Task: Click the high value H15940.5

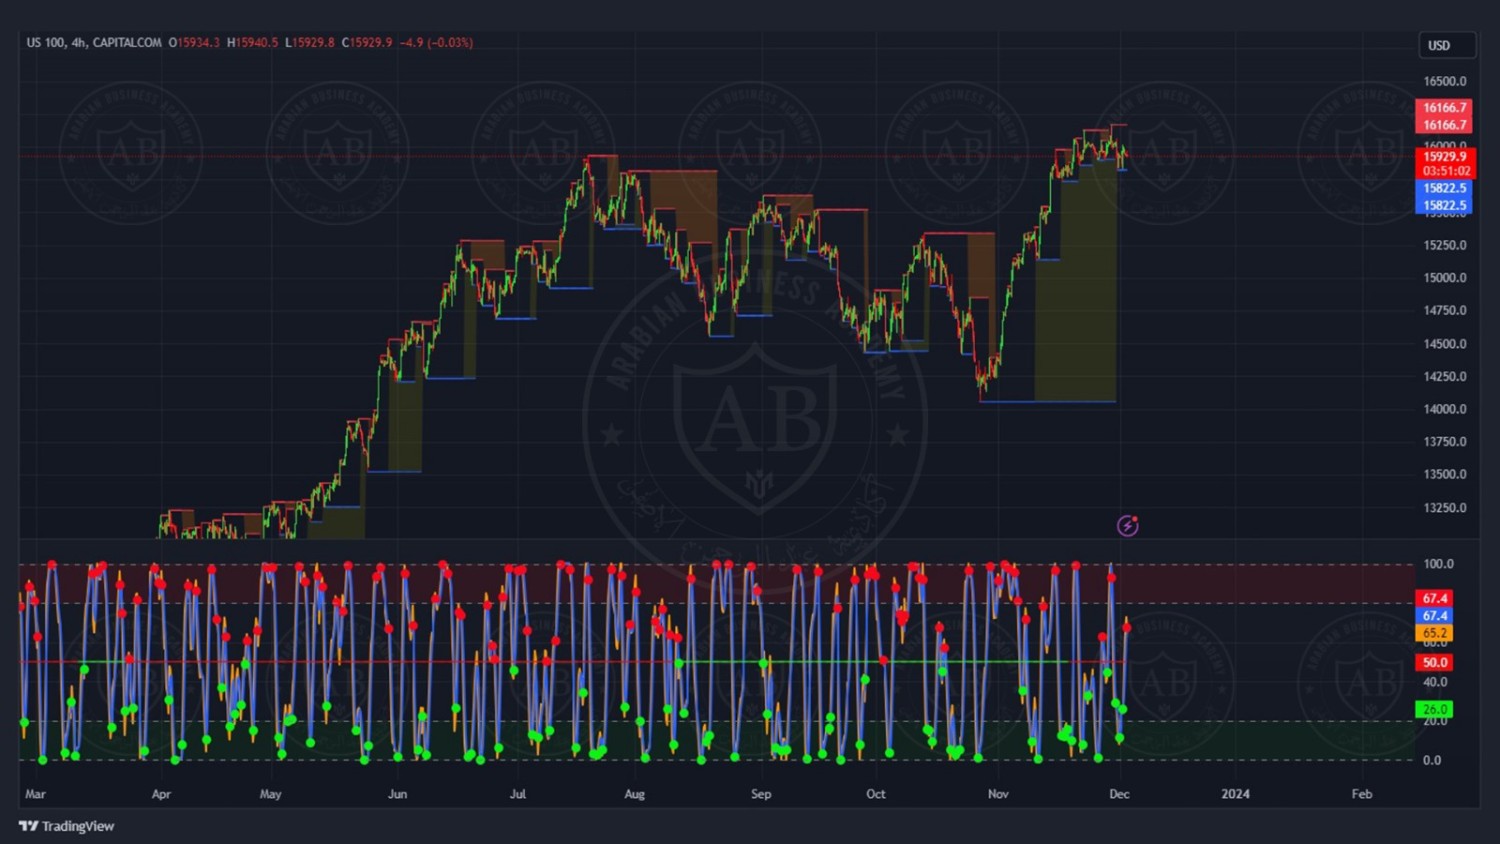Action: 253,43
